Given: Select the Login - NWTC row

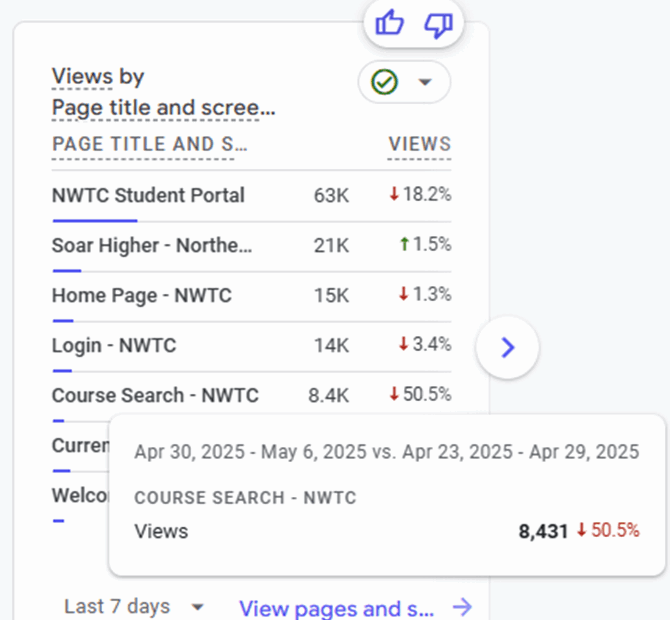Looking at the screenshot, I should tap(251, 346).
